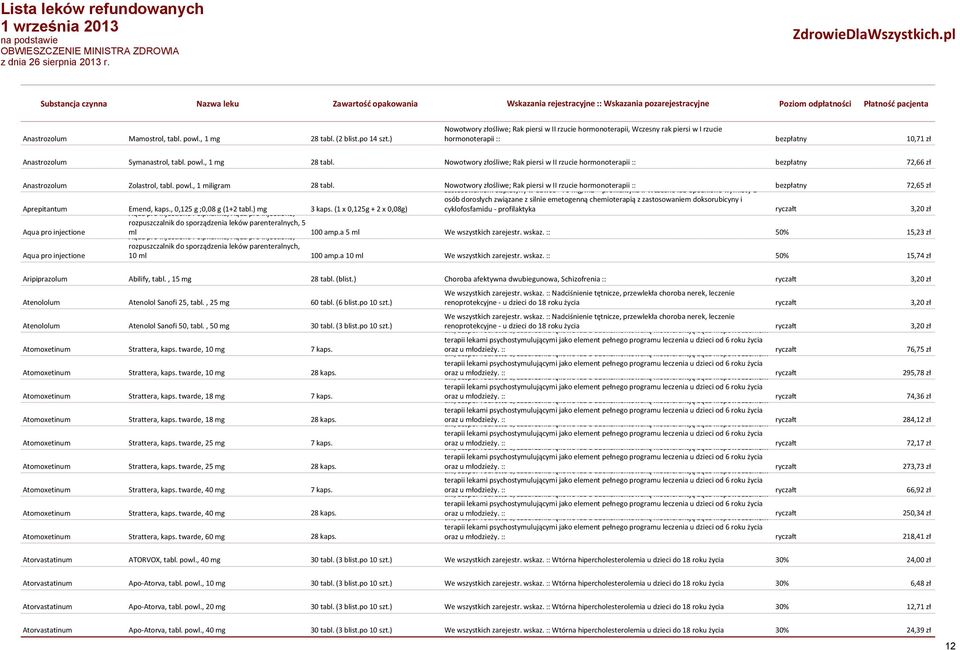Click the 'Nazwa leku' column header

pos(217,104)
